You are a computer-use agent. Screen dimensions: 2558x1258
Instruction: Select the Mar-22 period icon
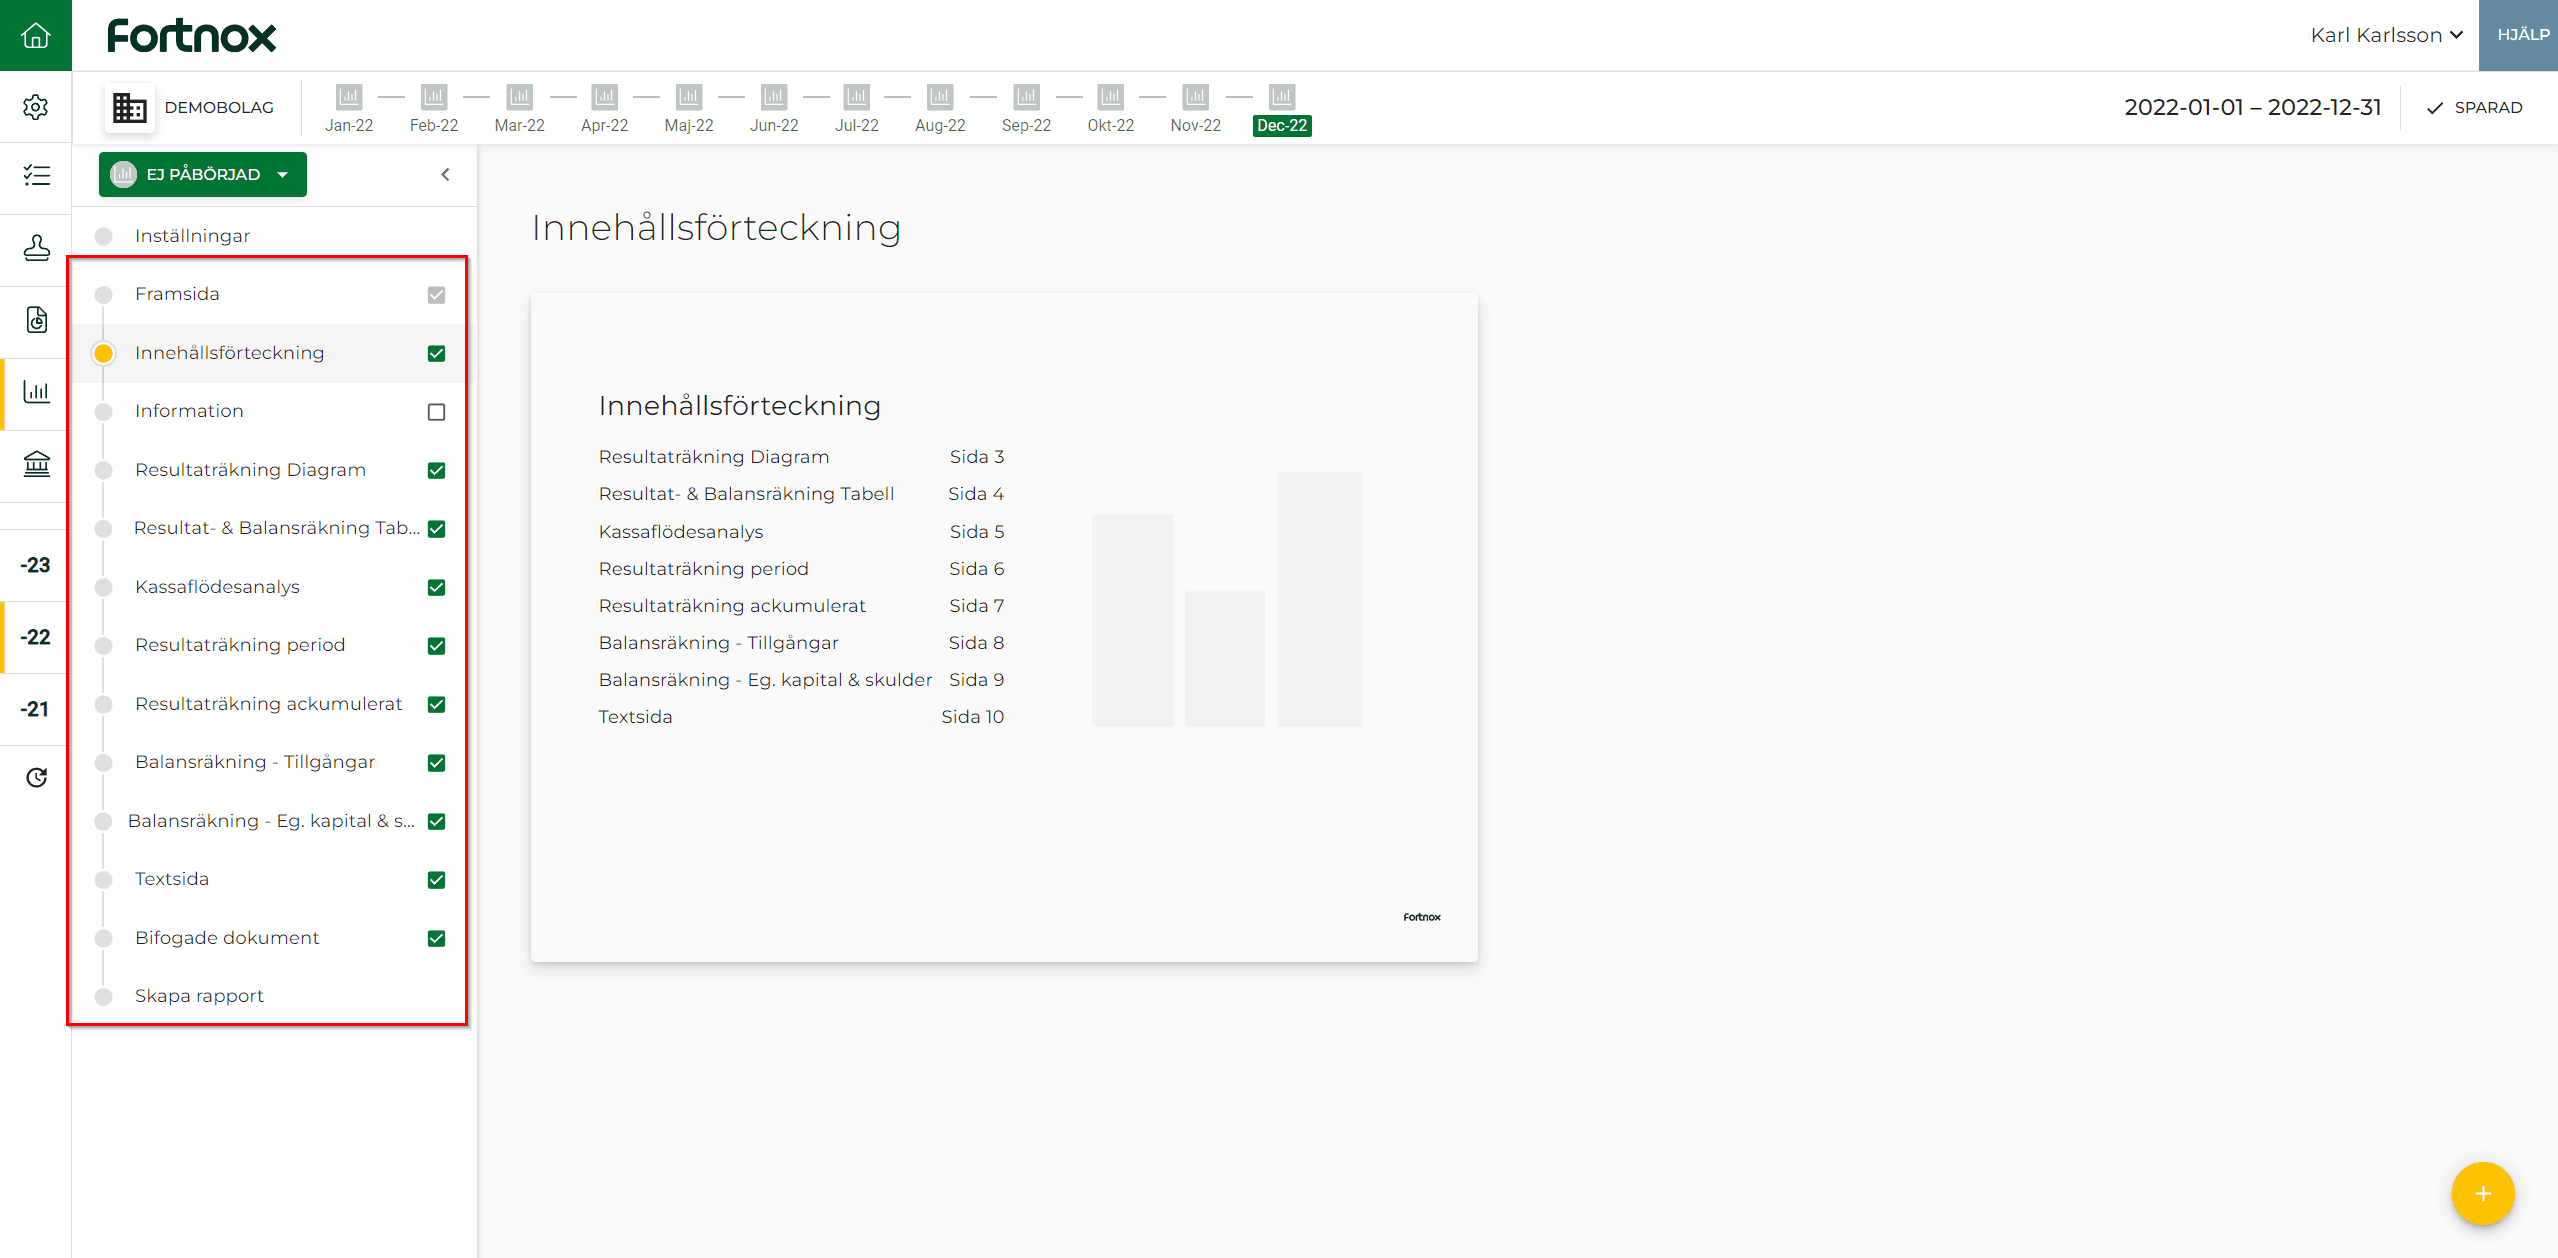519,96
